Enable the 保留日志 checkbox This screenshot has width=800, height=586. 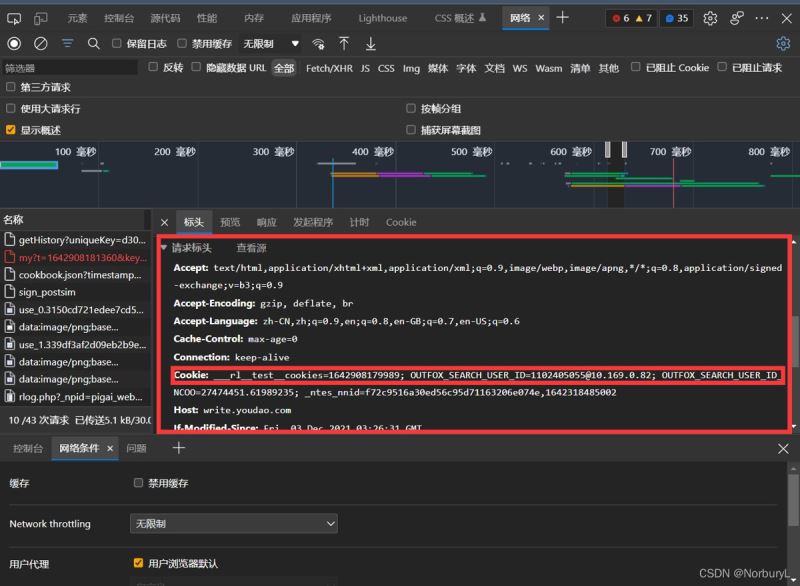point(118,43)
